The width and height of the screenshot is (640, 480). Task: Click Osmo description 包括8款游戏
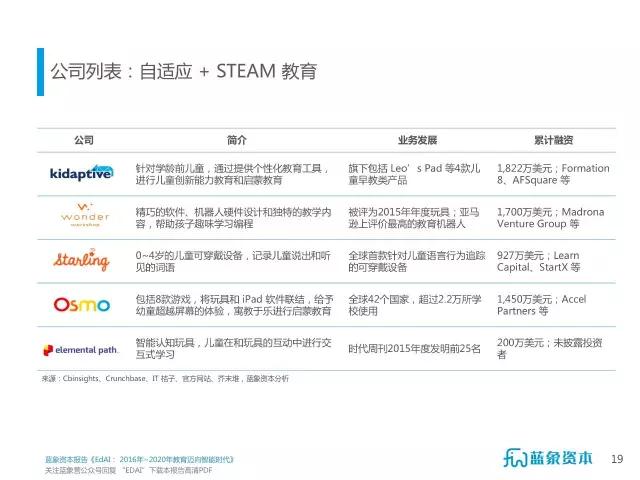coord(234,305)
